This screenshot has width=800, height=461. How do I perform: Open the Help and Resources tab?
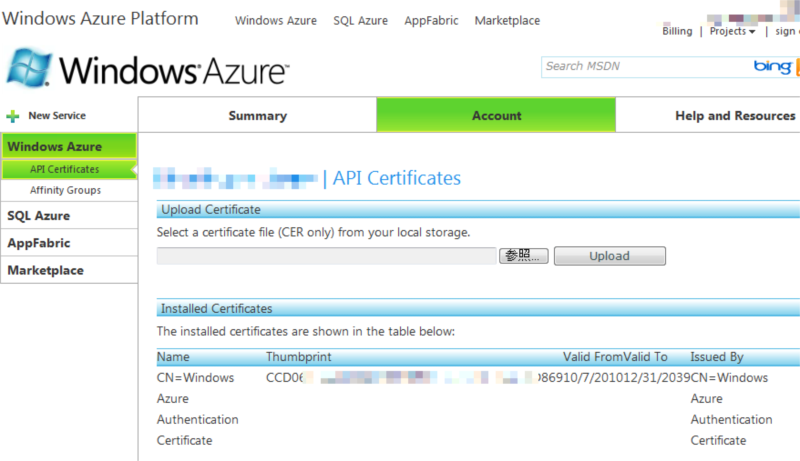[x=734, y=115]
